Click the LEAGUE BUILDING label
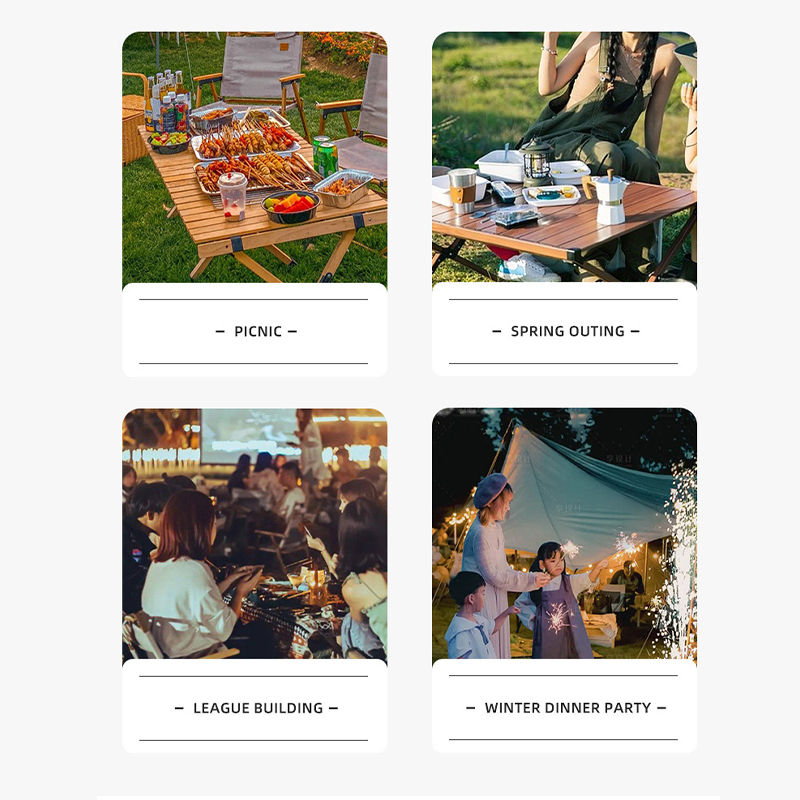 point(258,708)
